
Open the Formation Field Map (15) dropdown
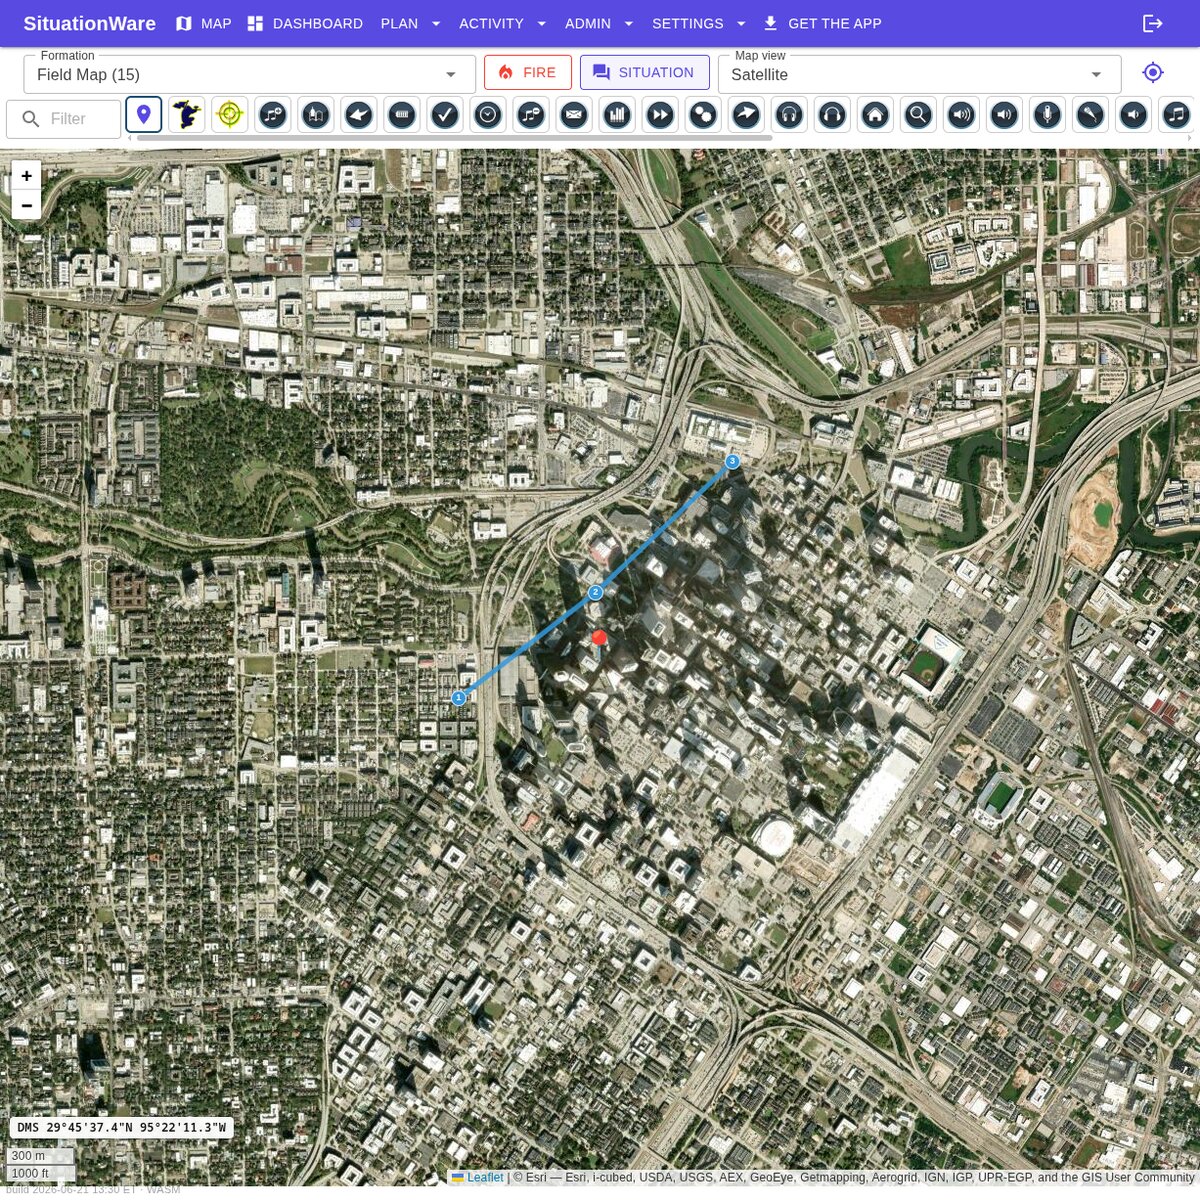(x=249, y=74)
